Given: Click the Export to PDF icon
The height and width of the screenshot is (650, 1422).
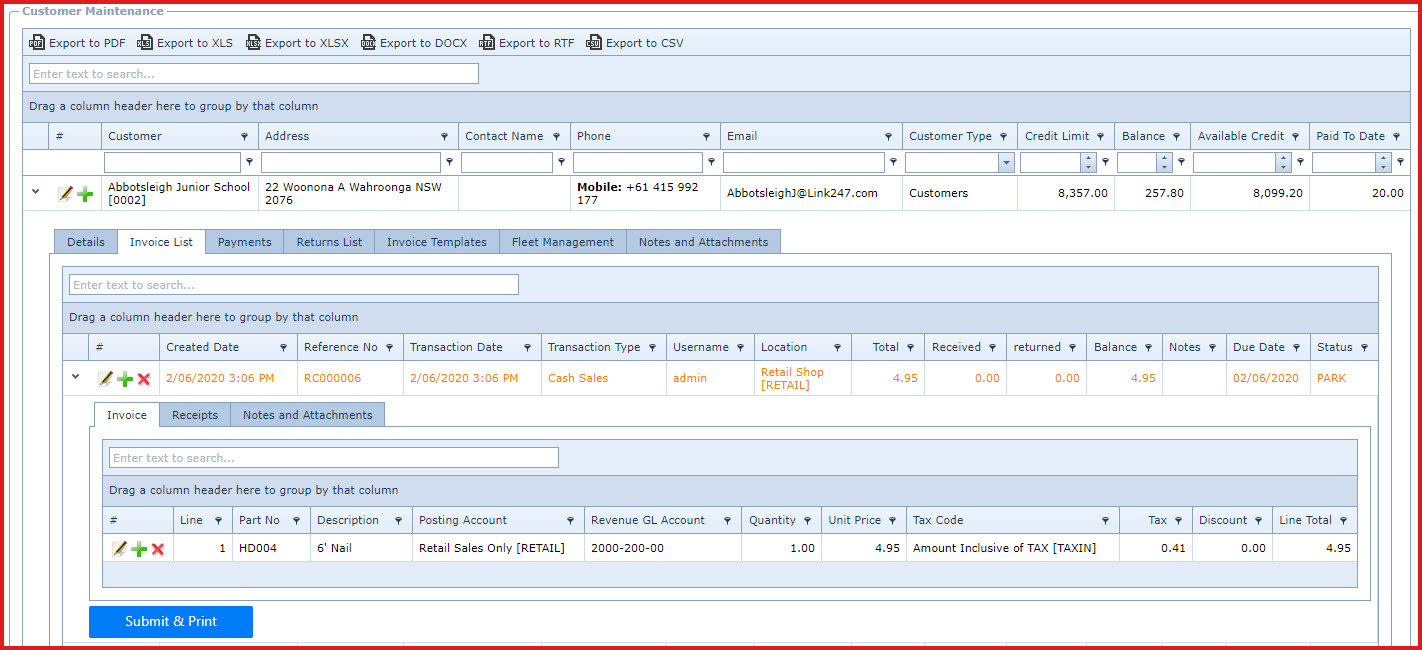Looking at the screenshot, I should [37, 43].
